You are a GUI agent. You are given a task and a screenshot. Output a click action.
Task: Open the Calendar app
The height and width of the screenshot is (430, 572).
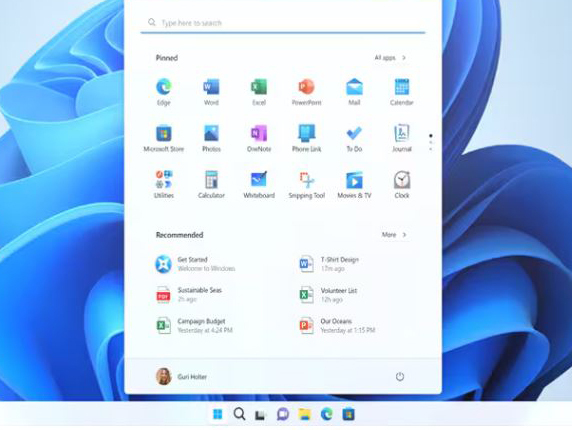[402, 92]
